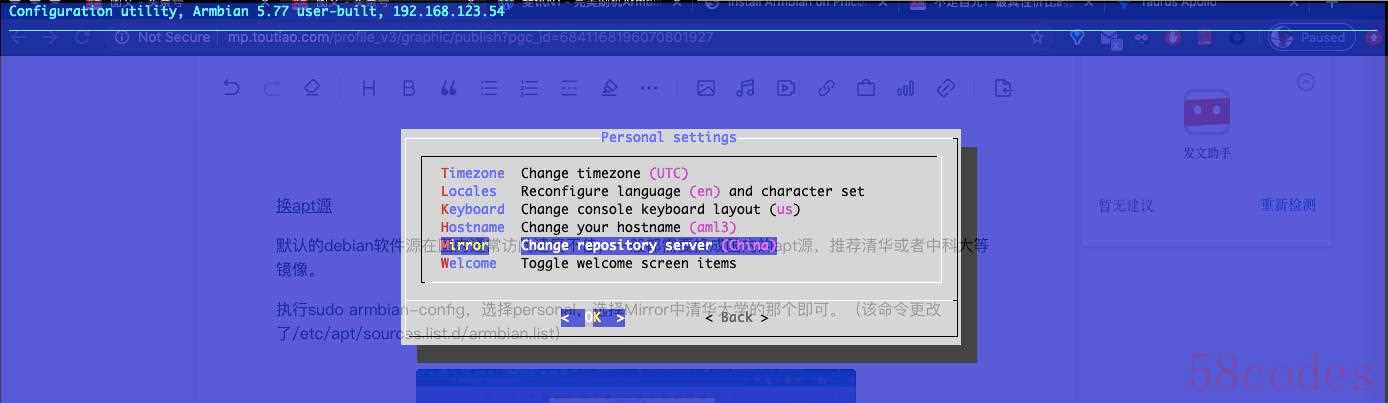Screen dimensions: 1388x403
Task: Click the browser back arrow
Action: pos(18,37)
